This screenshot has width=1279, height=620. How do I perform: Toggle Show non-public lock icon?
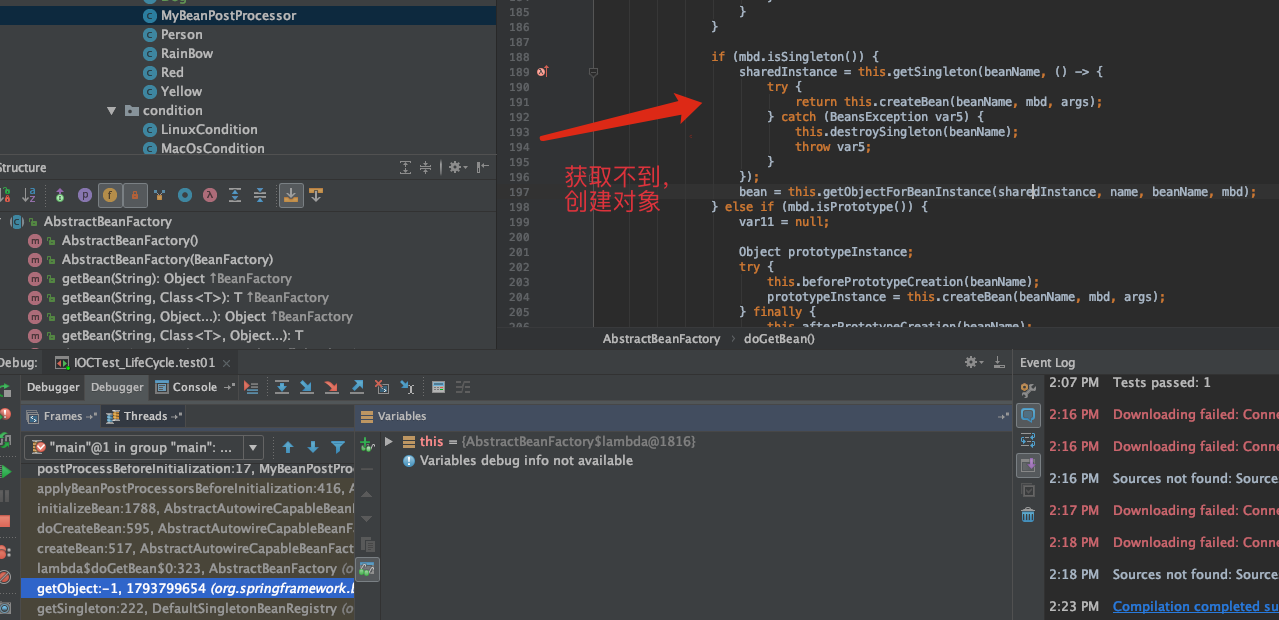click(135, 195)
